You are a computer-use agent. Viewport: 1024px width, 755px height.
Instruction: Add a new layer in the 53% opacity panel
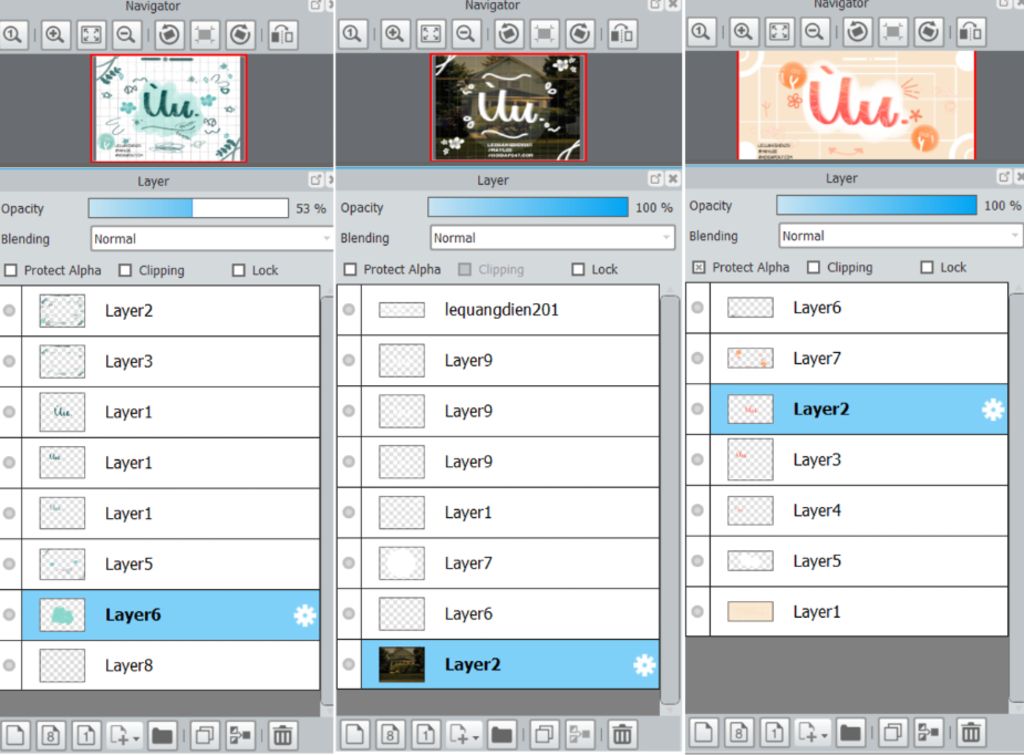(x=15, y=736)
